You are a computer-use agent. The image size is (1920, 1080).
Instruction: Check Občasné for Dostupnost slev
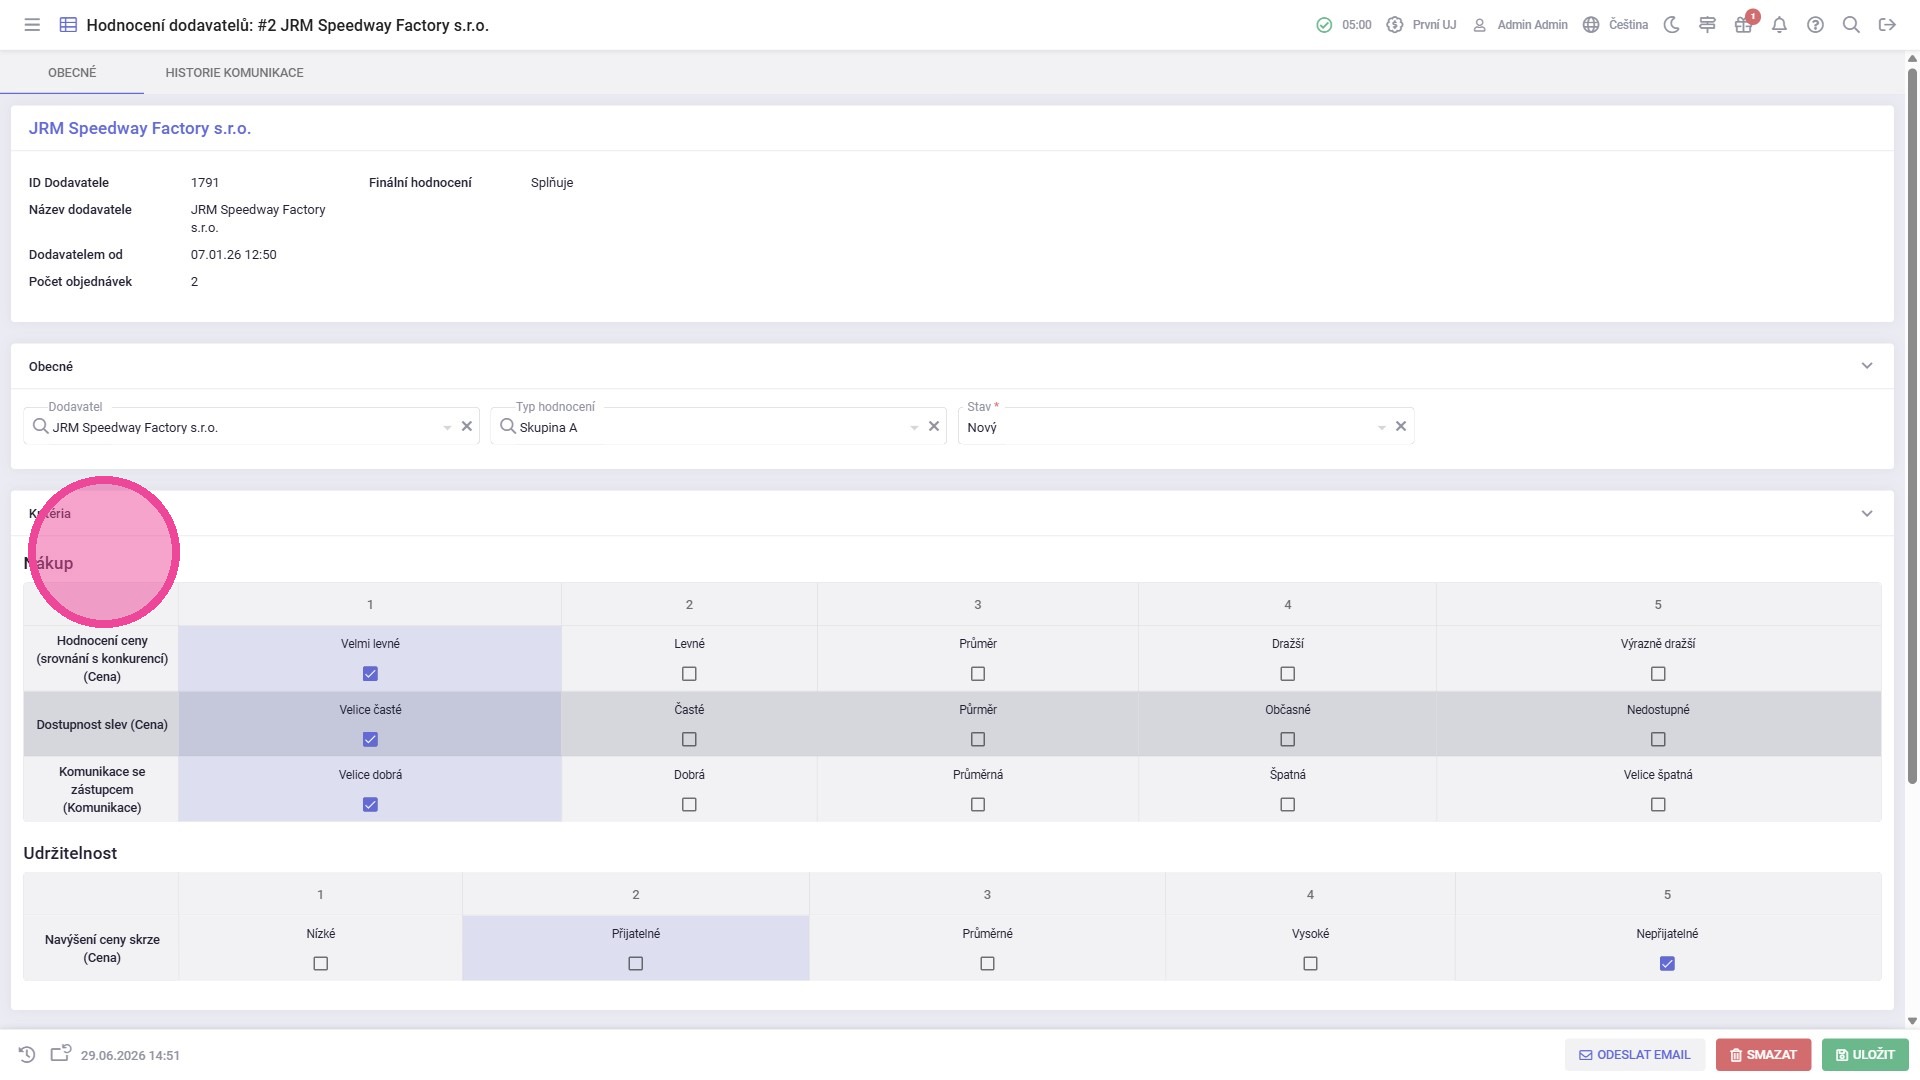point(1288,740)
